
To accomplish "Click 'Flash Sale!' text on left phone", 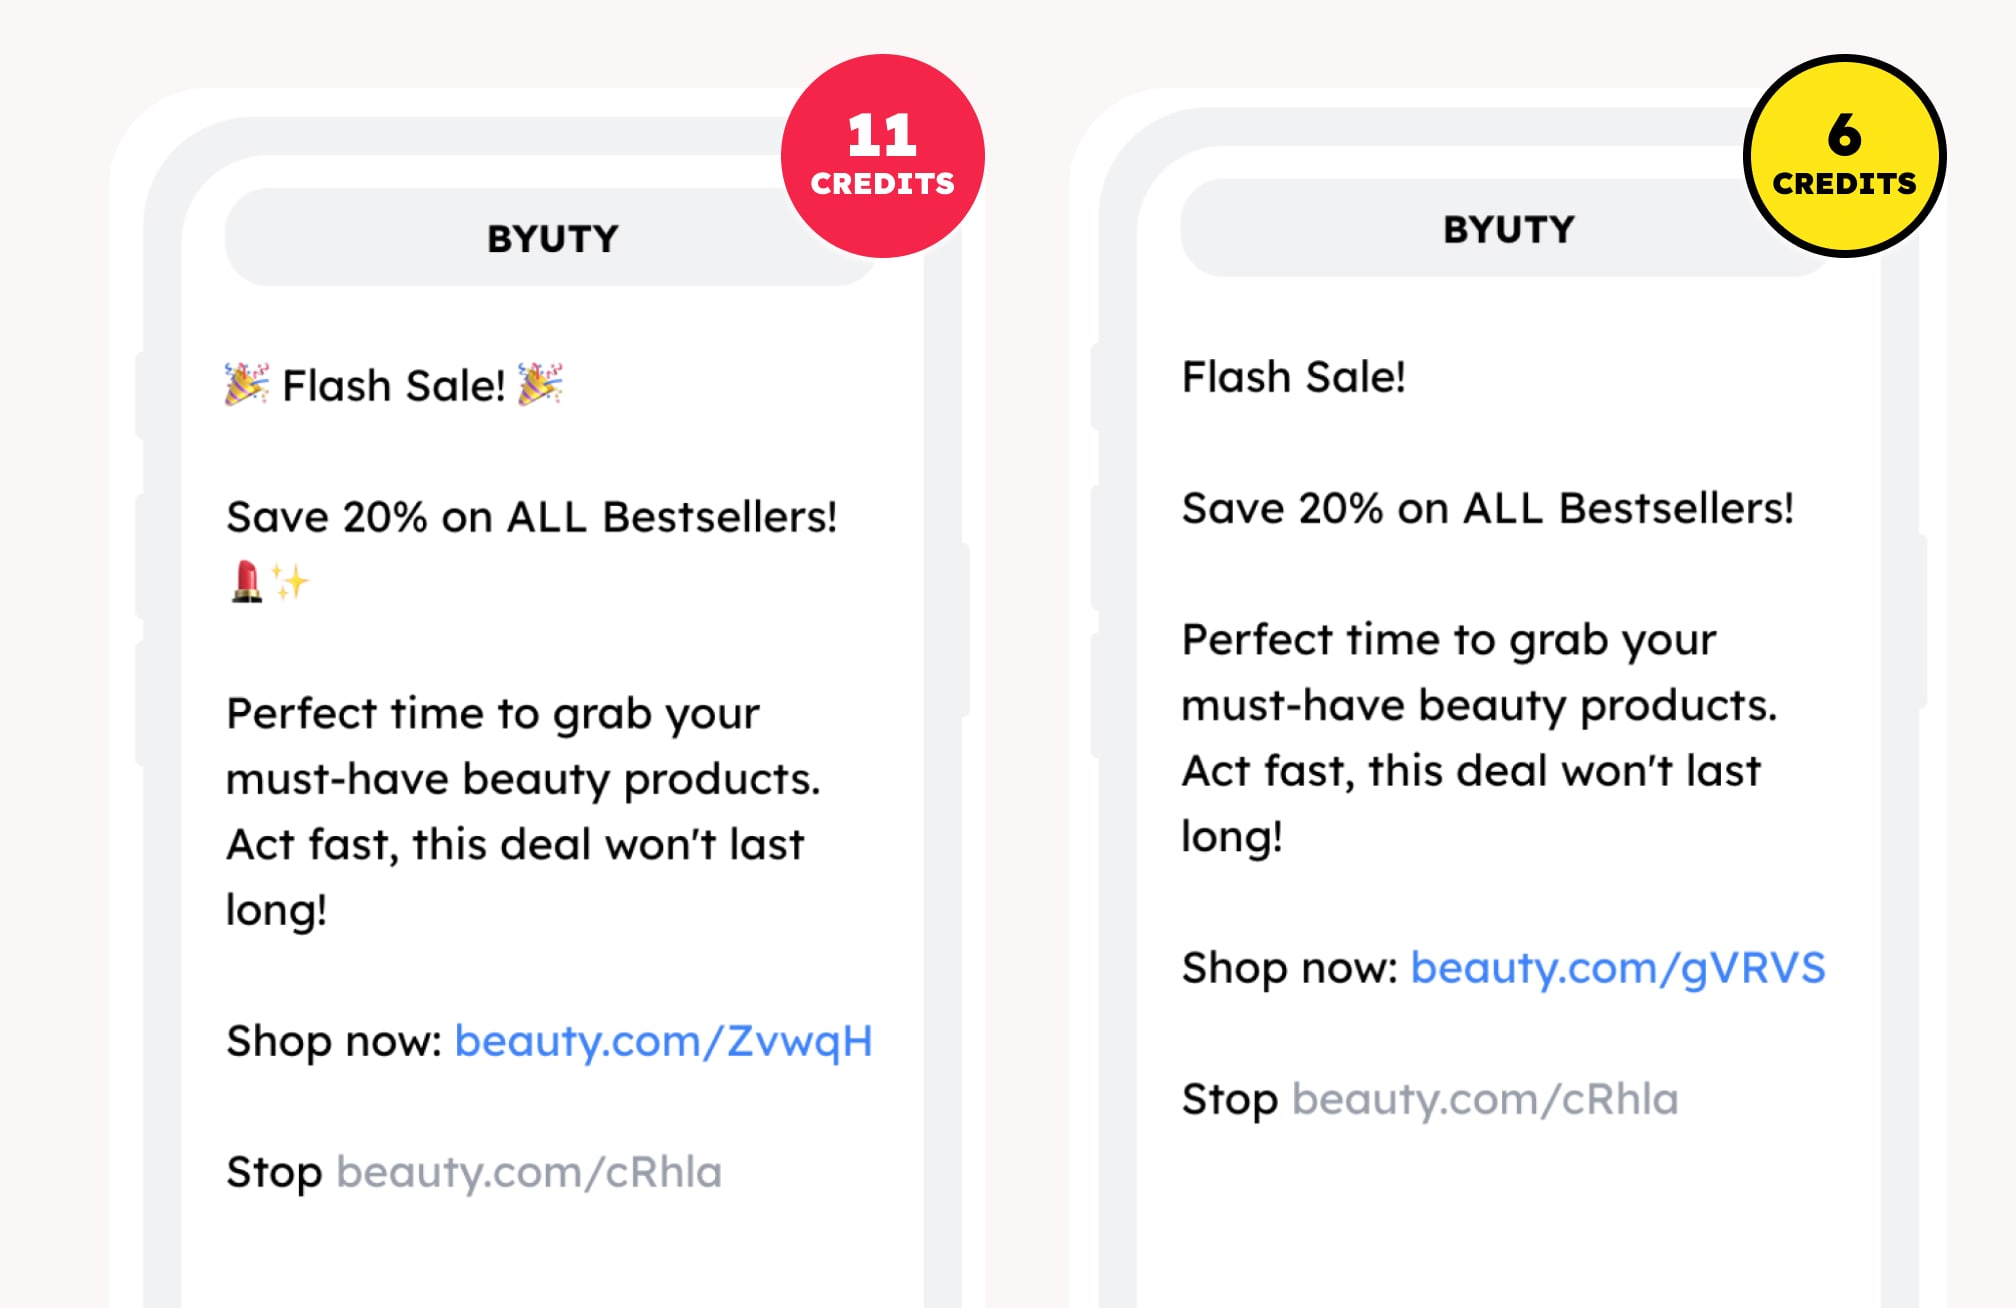I will coord(394,385).
